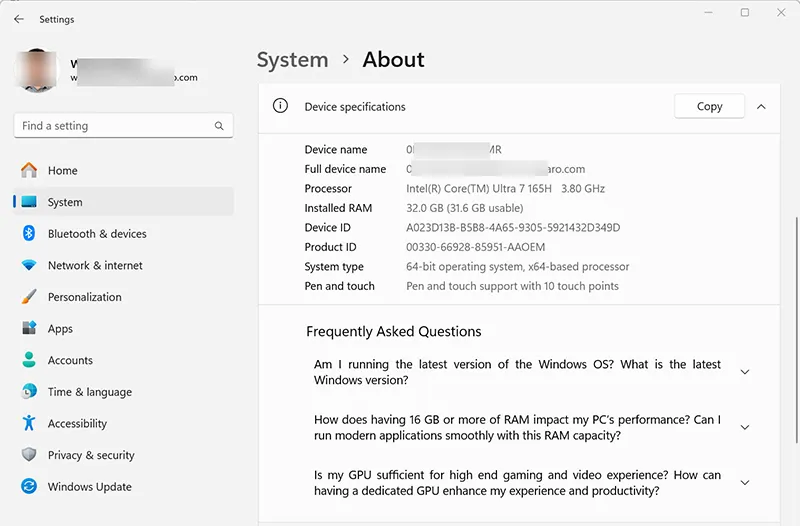The width and height of the screenshot is (800, 526).
Task: Click the System type 64-bit value
Action: coord(517,266)
